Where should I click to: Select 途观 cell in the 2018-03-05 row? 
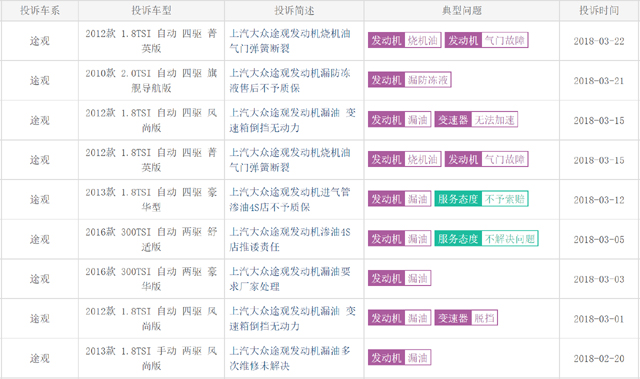click(40, 239)
